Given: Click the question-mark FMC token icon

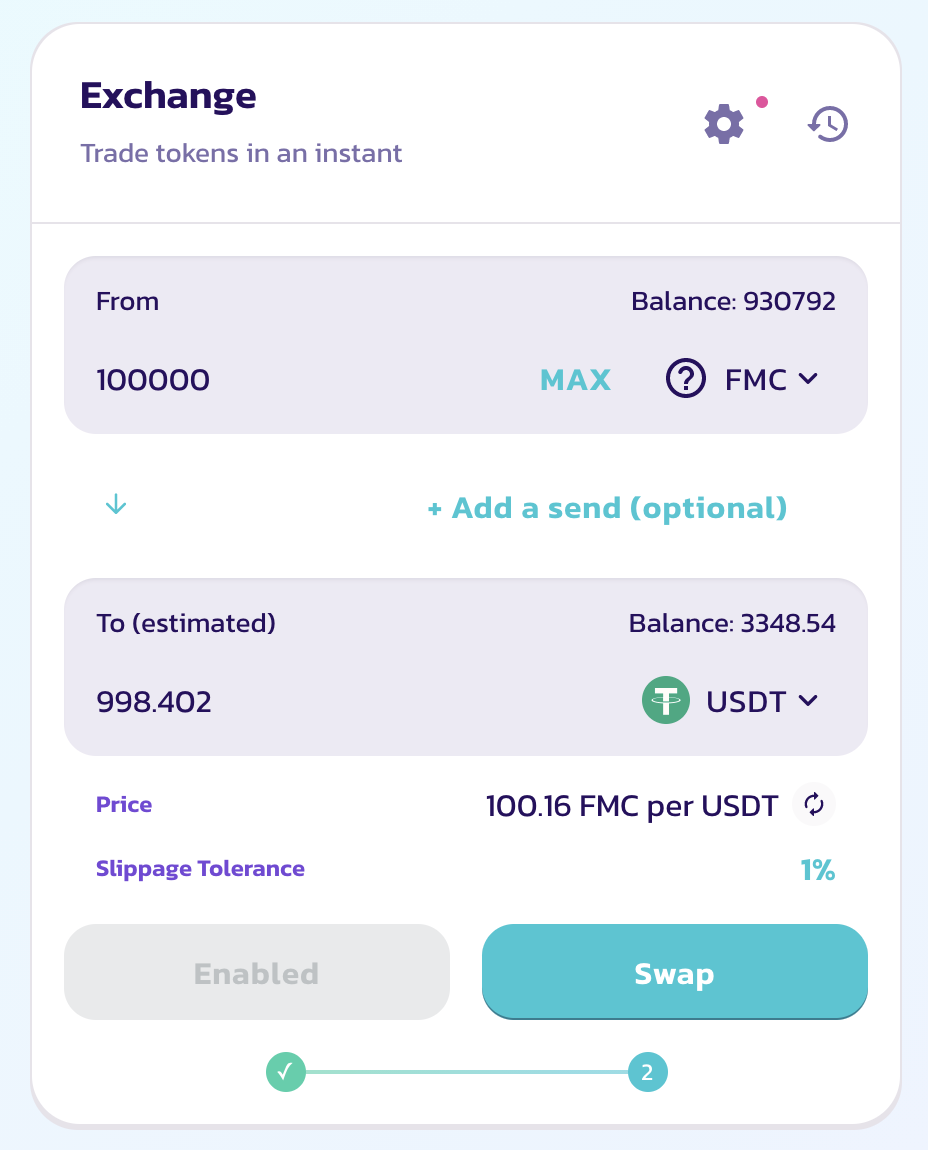Looking at the screenshot, I should (x=685, y=378).
